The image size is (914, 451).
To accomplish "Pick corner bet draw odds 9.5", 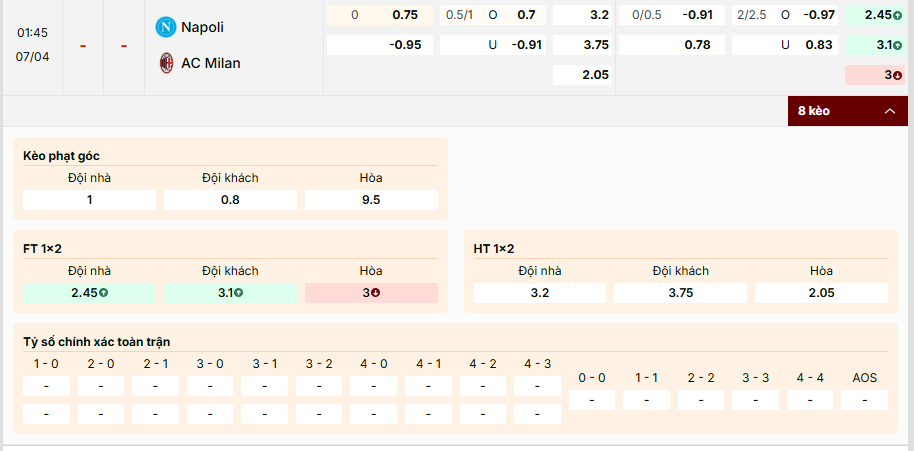I will (371, 200).
